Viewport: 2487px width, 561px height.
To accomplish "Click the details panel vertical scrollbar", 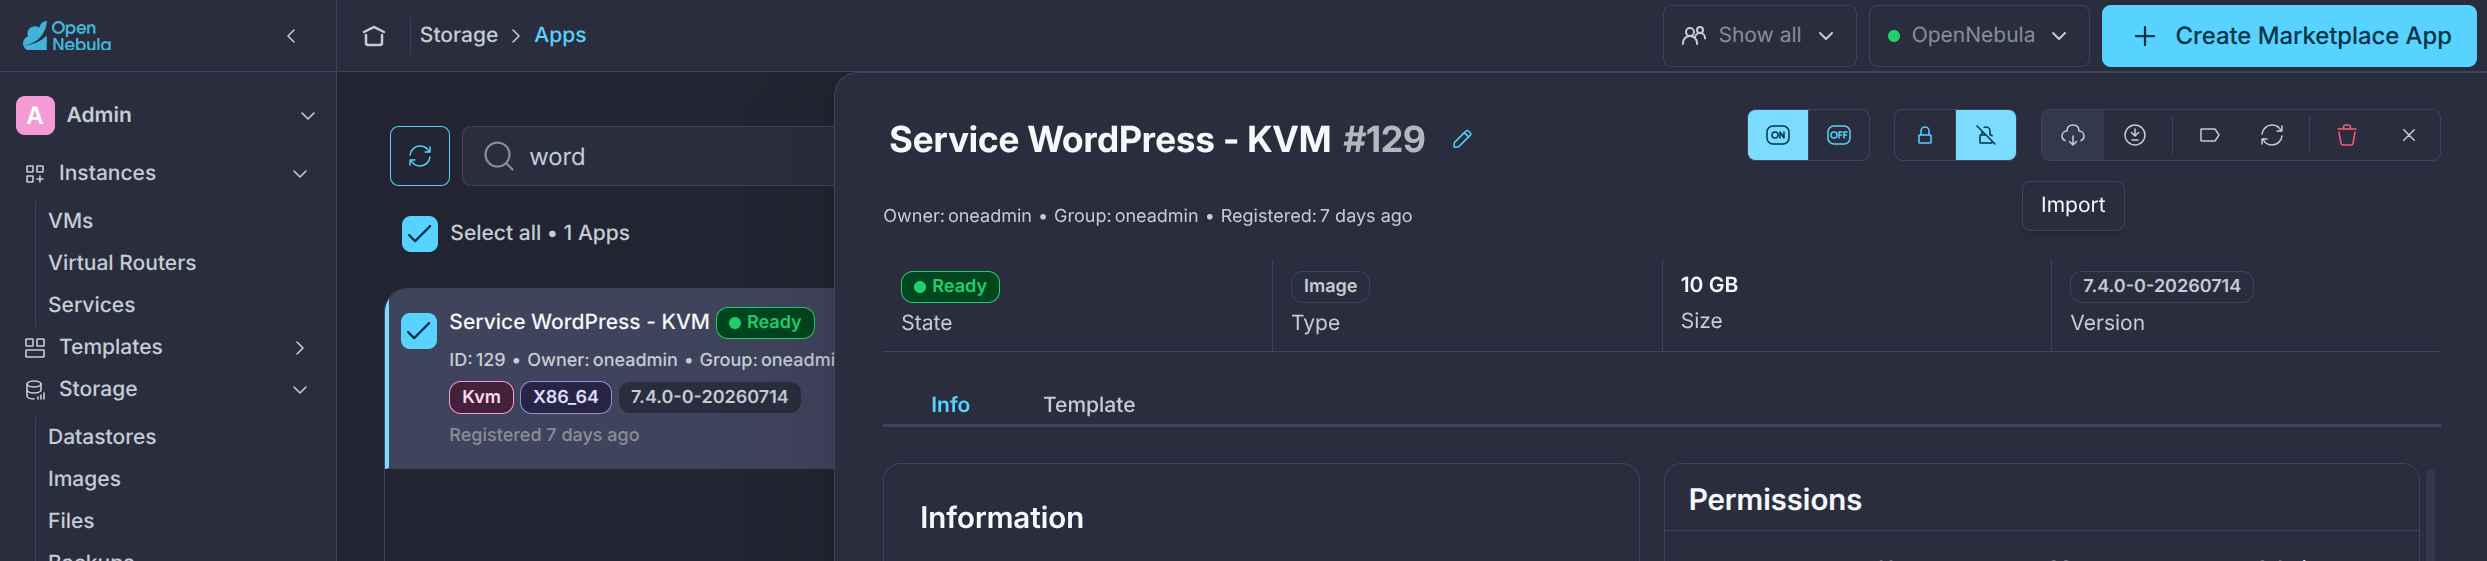I will pyautogui.click(x=2430, y=515).
